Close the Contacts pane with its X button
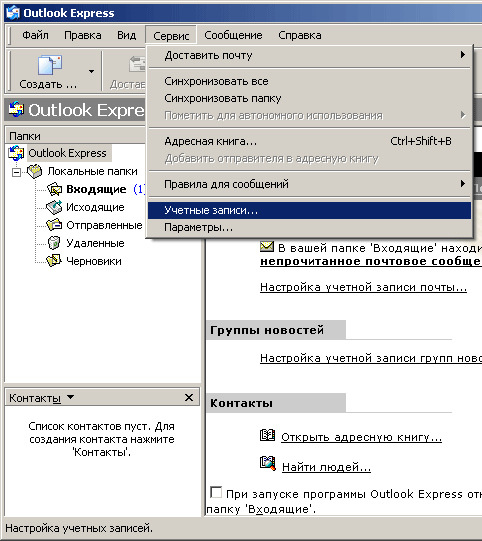The width and height of the screenshot is (482, 541). [x=189, y=397]
